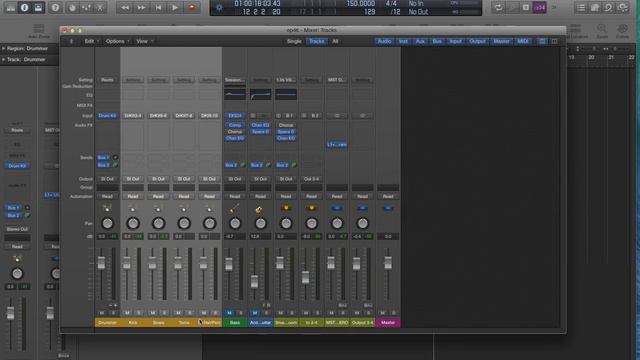Toggle the purple Count-in 1234 button
The image size is (640, 360).
540,7
